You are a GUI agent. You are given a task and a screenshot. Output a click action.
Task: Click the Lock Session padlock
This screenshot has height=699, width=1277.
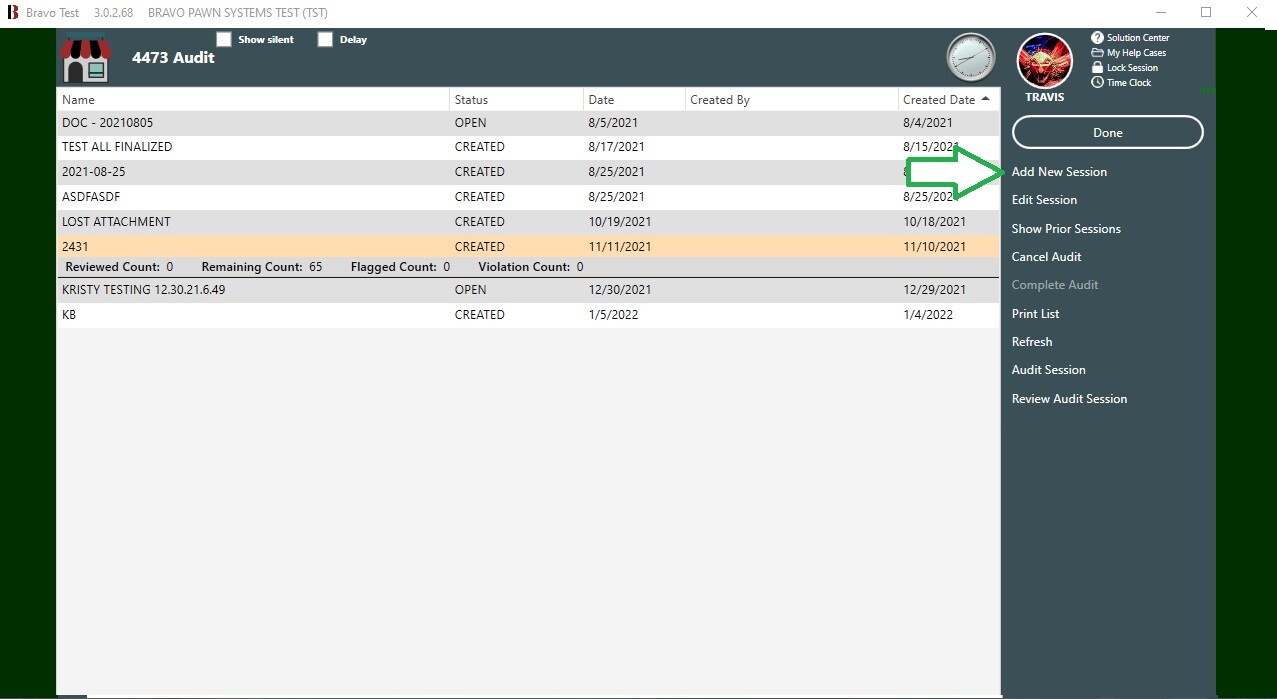click(1097, 68)
